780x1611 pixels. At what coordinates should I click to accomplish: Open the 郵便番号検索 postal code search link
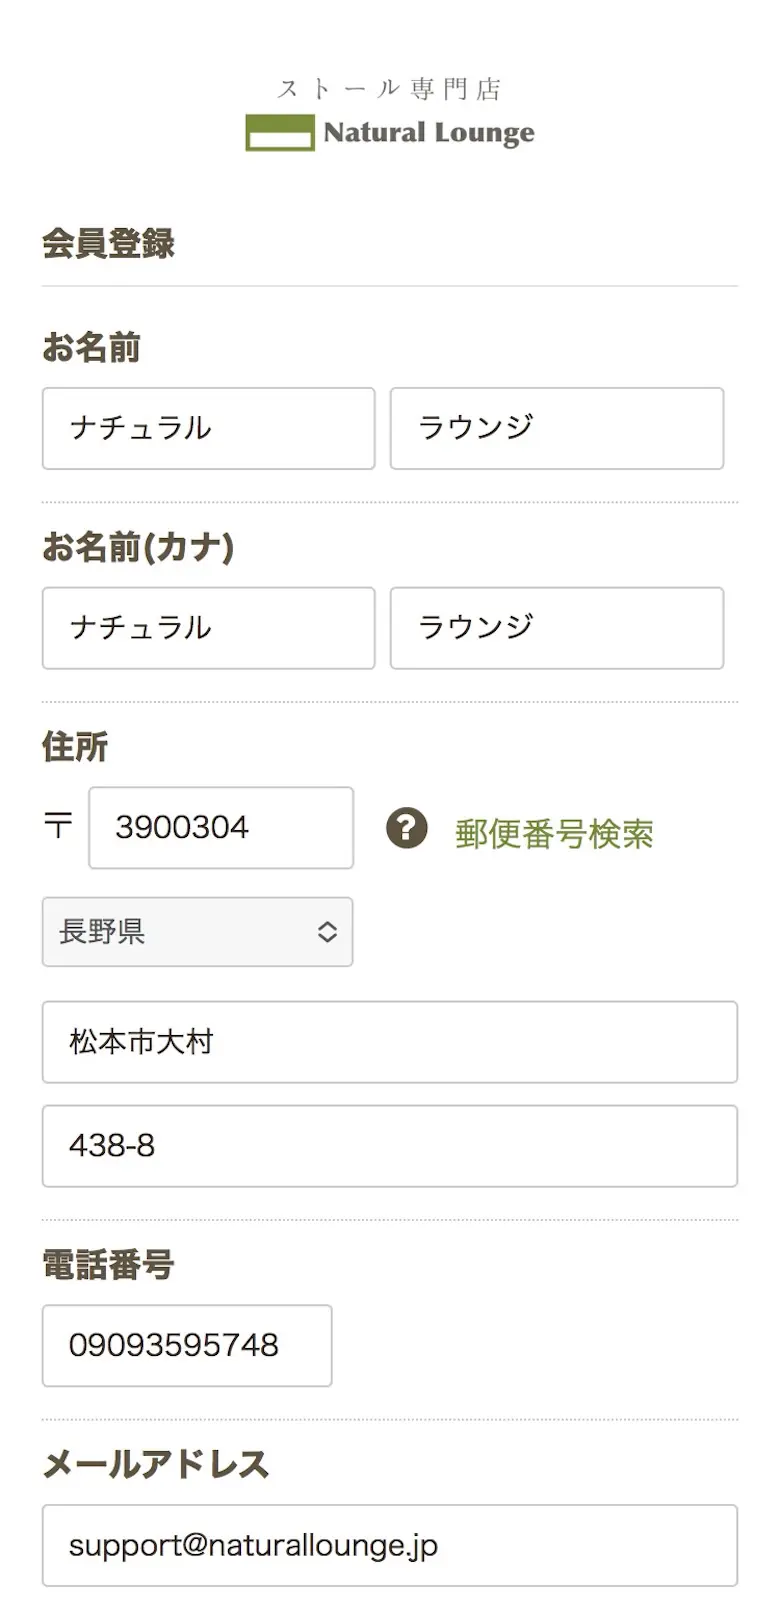554,833
